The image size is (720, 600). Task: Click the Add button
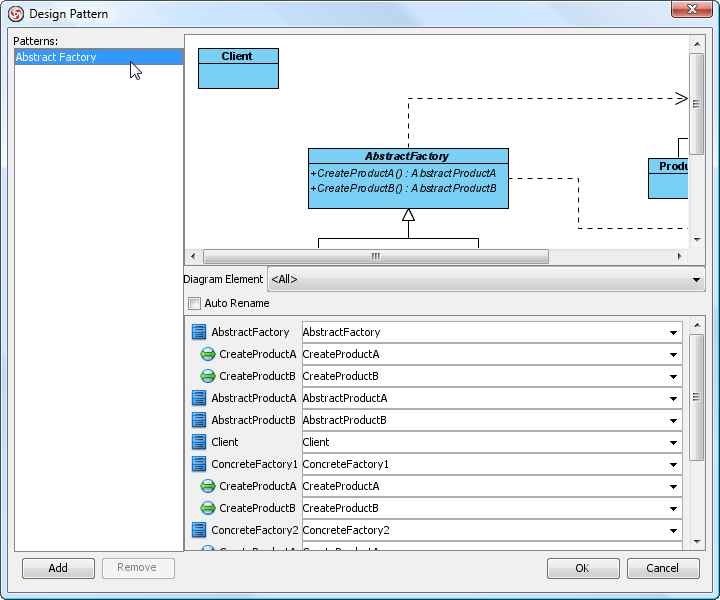click(58, 568)
